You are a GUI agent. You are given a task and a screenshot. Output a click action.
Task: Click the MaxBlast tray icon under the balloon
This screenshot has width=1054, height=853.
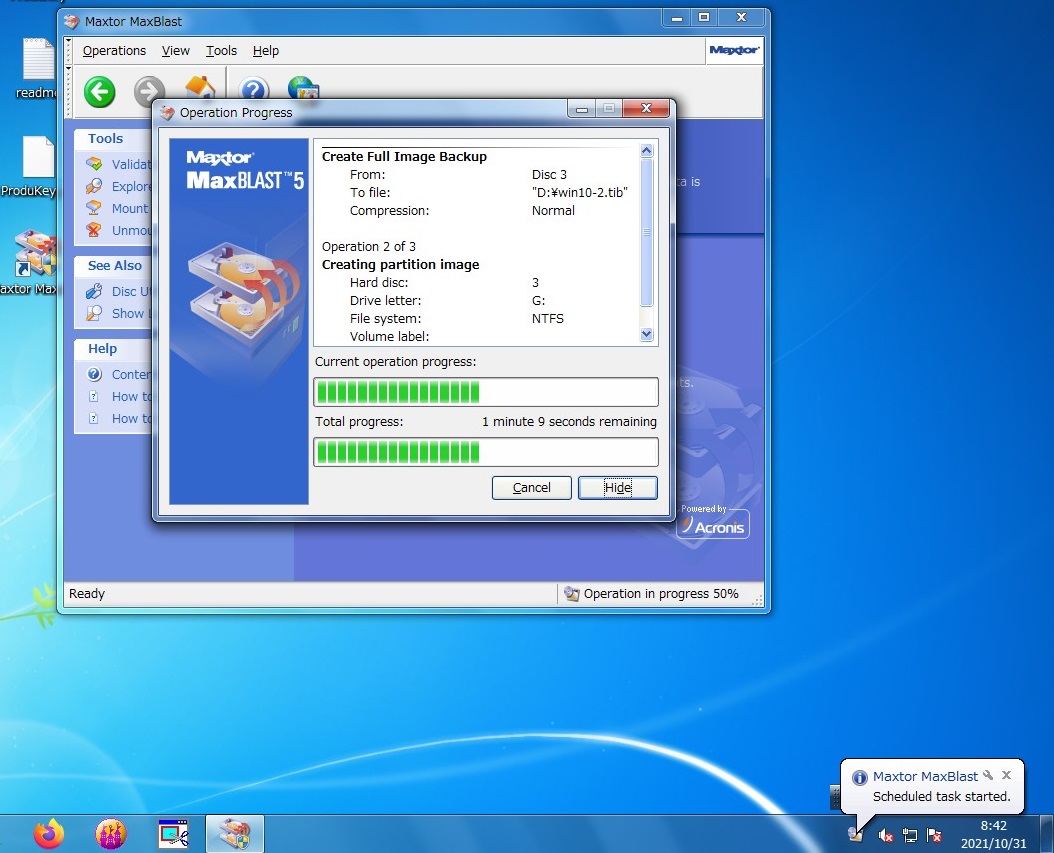pos(855,834)
